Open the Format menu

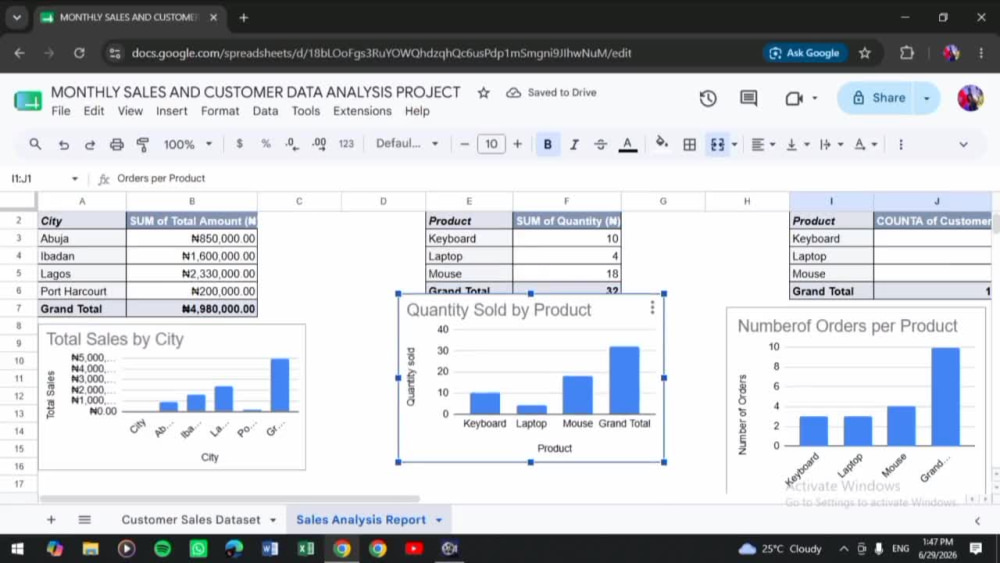[x=220, y=111]
